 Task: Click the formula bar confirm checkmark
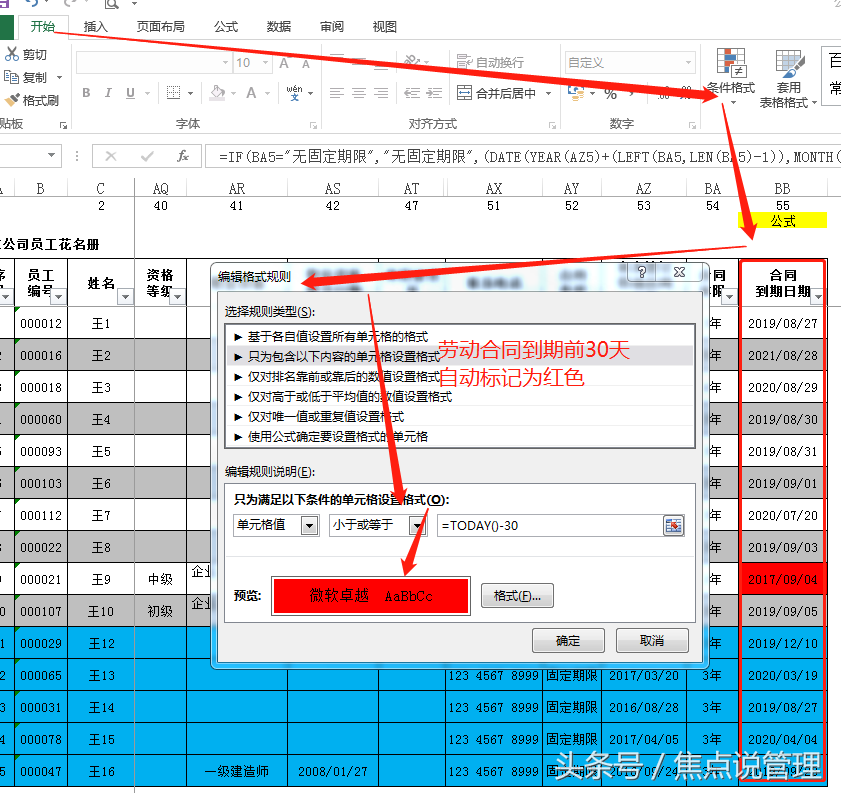[x=146, y=156]
